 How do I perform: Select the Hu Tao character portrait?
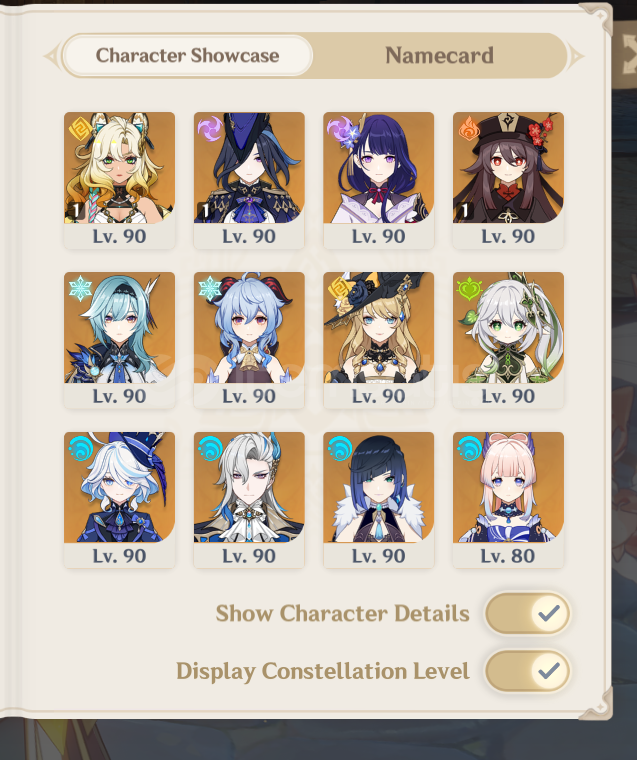[508, 180]
